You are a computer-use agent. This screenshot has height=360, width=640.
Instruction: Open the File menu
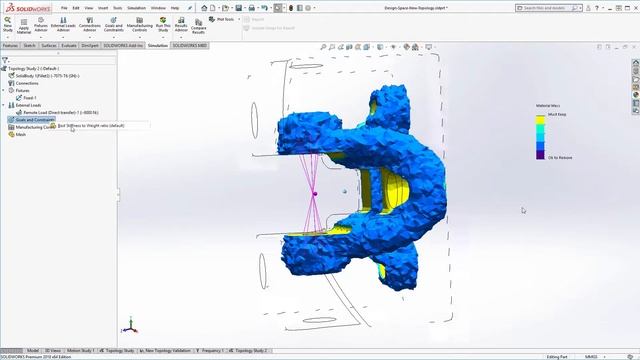click(64, 8)
